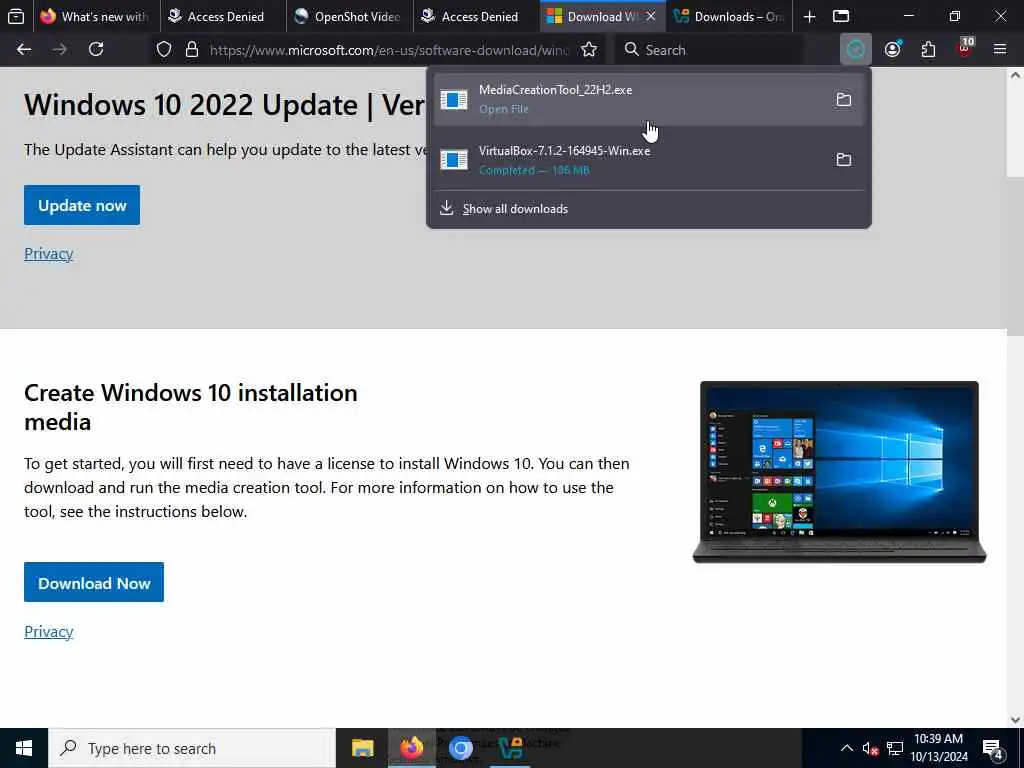The width and height of the screenshot is (1024, 768).
Task: Click the Update now button
Action: click(x=82, y=205)
